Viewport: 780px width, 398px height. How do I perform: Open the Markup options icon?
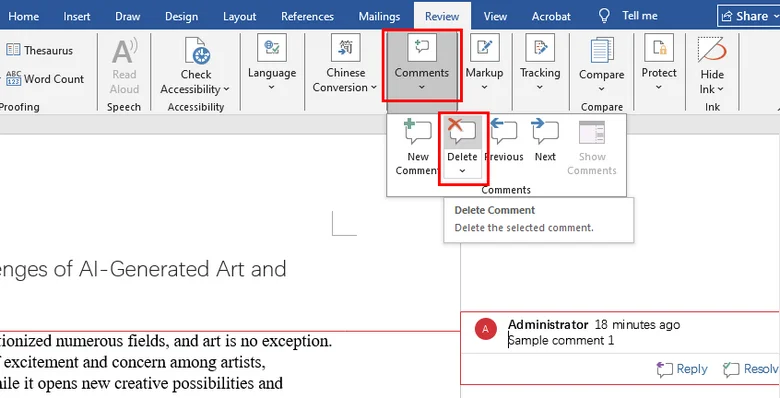click(485, 48)
